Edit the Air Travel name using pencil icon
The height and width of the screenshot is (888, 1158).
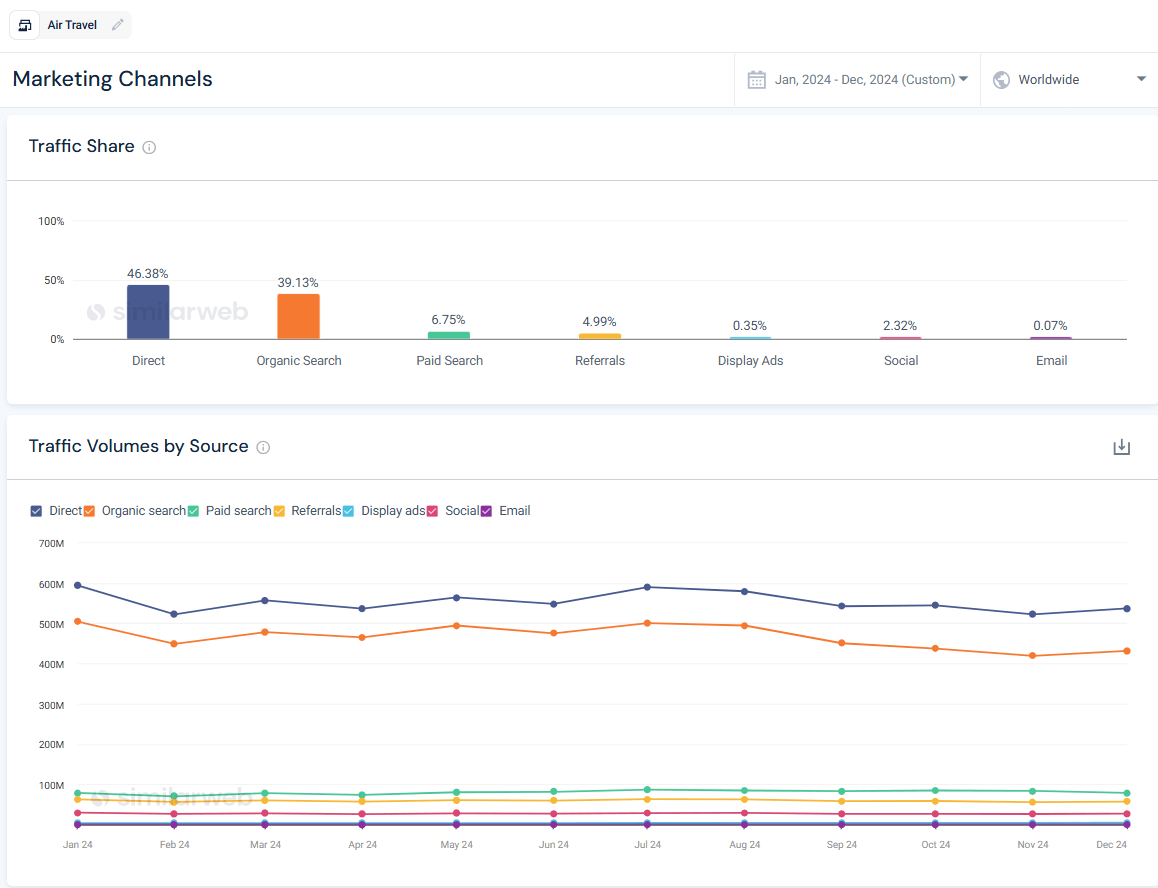[x=116, y=25]
